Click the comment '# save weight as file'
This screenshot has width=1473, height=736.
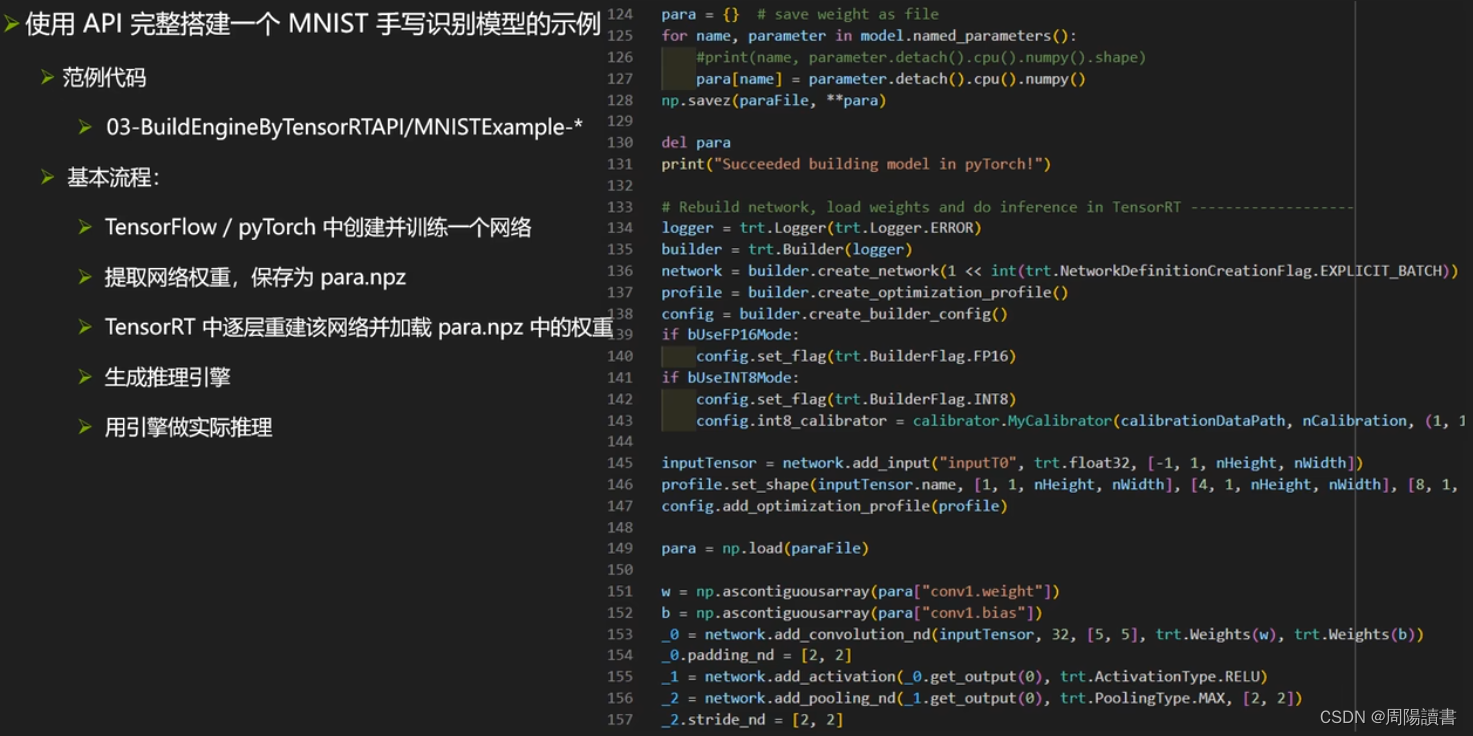[x=848, y=14]
